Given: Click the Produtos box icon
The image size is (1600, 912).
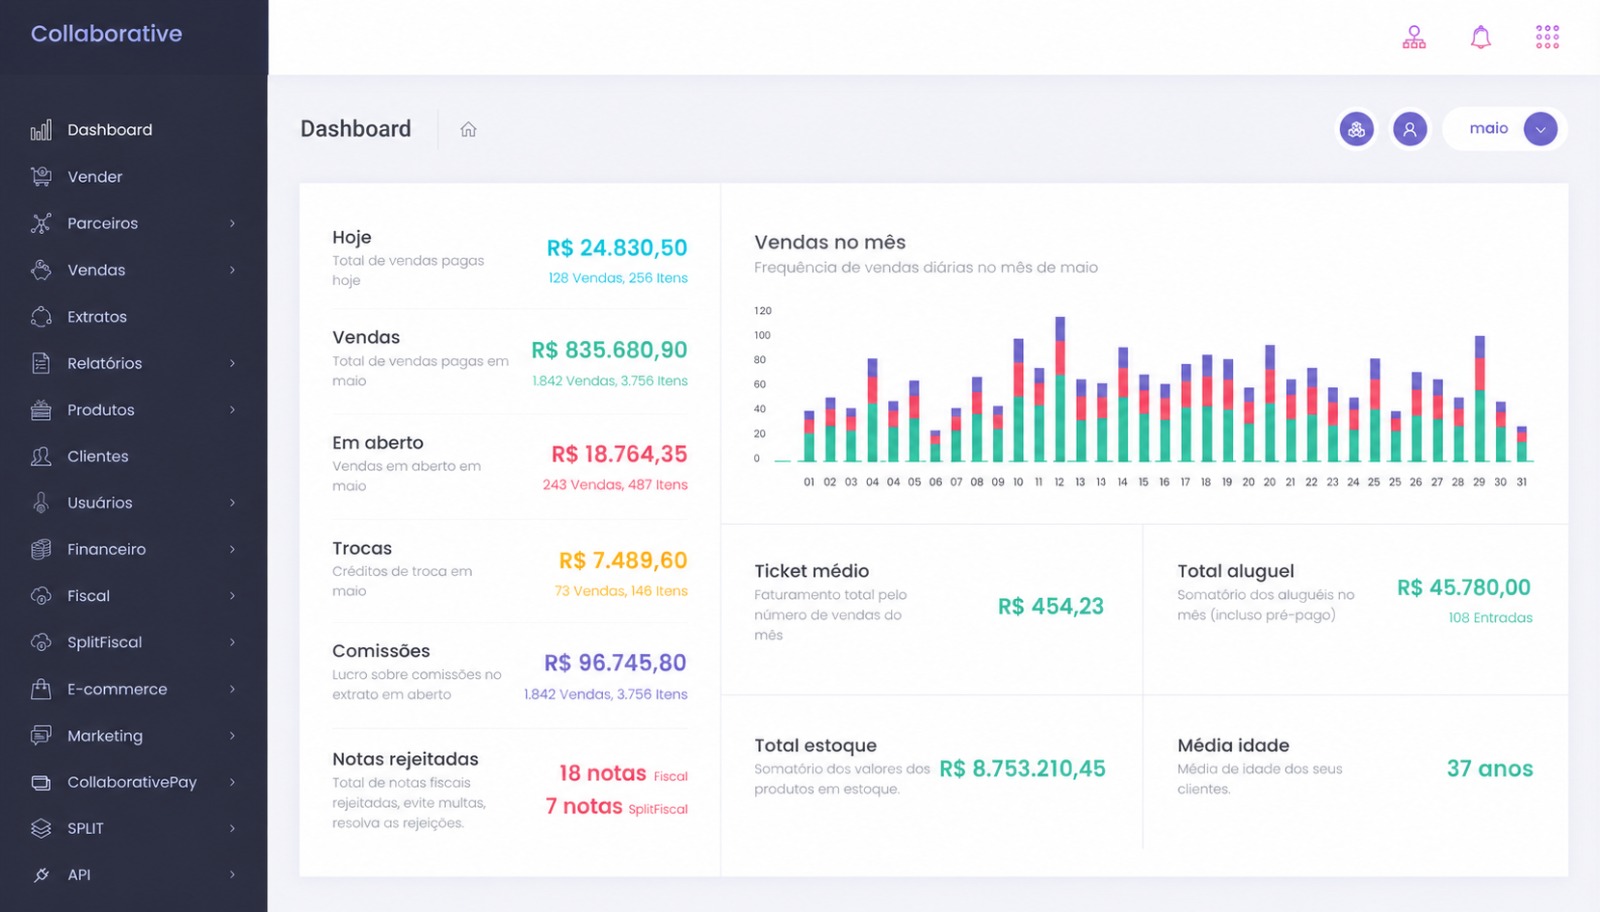Looking at the screenshot, I should 41,410.
